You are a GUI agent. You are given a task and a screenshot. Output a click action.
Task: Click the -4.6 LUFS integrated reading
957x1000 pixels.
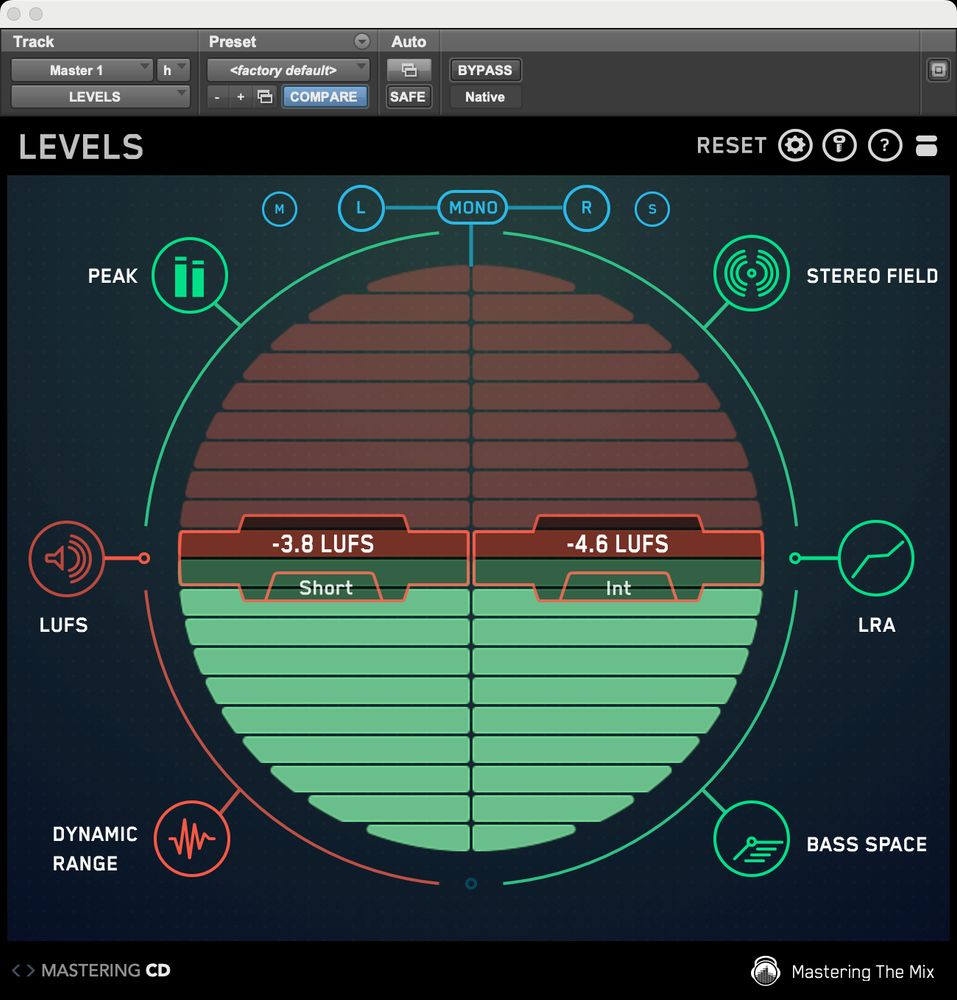pos(618,544)
